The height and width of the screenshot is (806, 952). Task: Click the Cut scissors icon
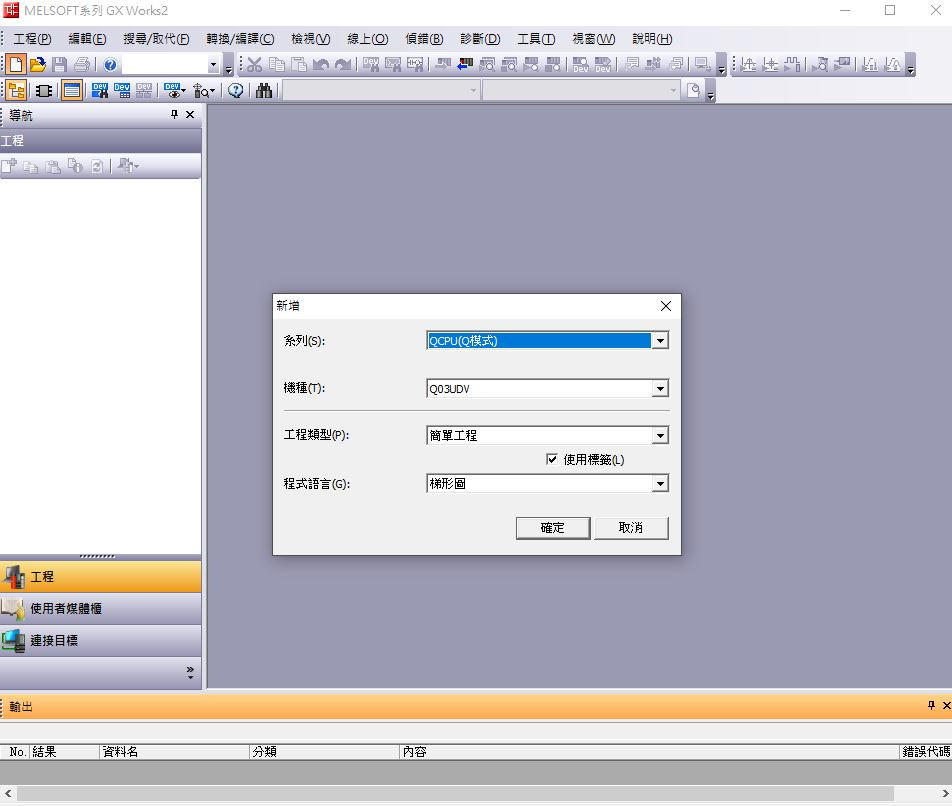(254, 64)
